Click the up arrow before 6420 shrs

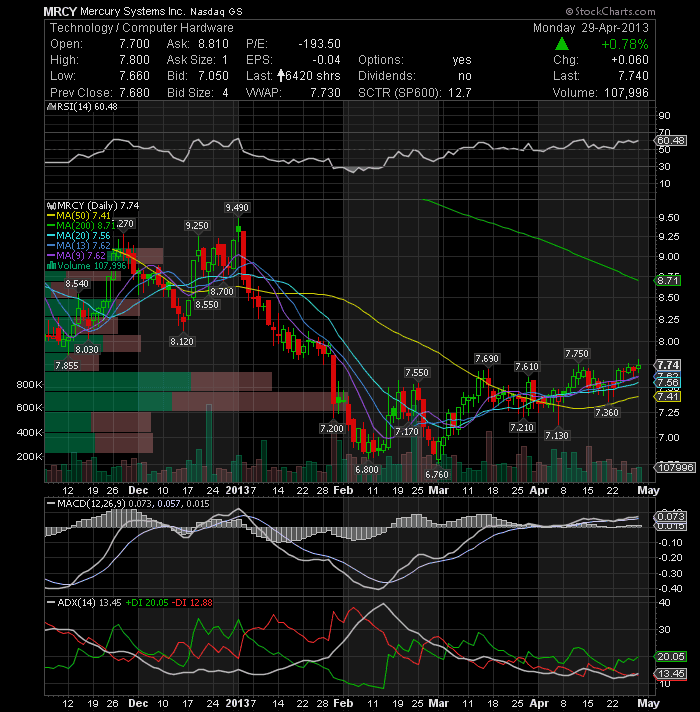click(x=281, y=75)
